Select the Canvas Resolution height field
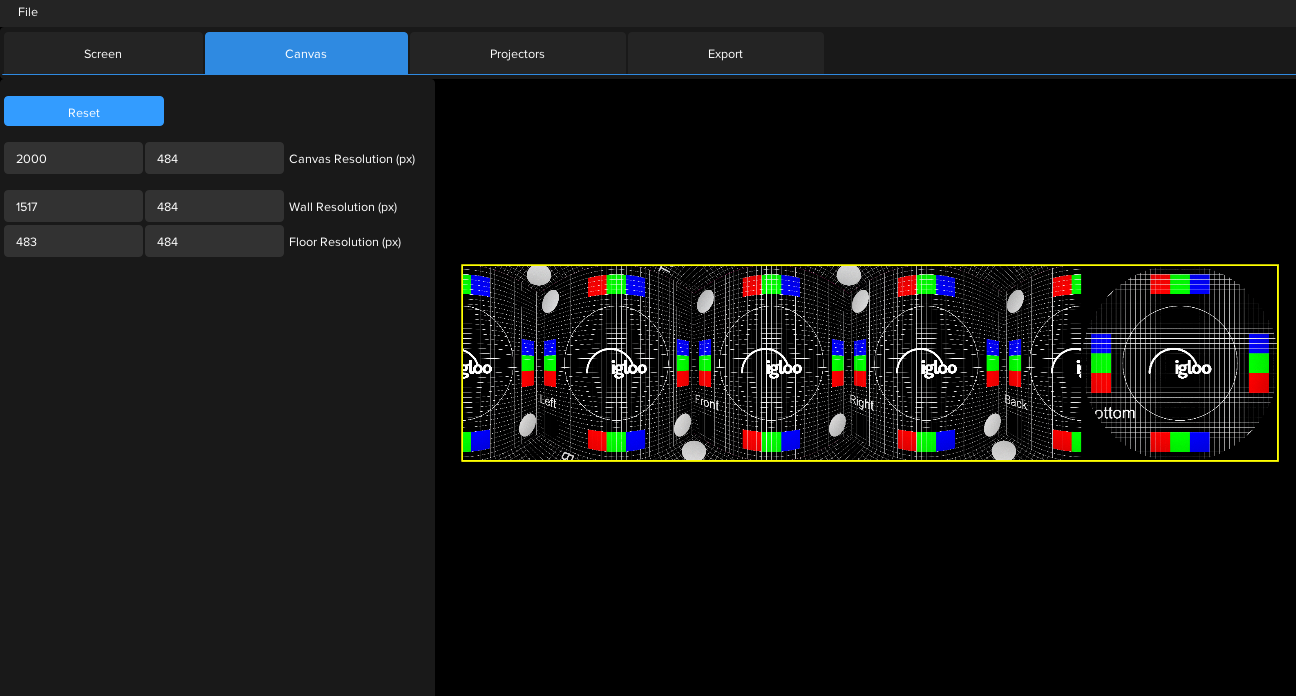 click(x=214, y=158)
